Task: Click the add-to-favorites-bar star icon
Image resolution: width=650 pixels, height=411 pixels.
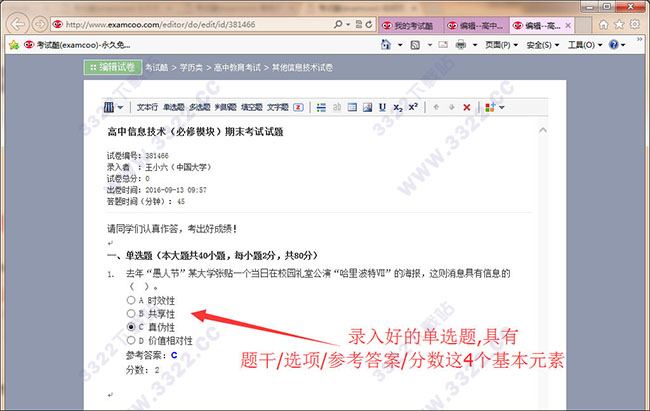Action: tap(14, 45)
